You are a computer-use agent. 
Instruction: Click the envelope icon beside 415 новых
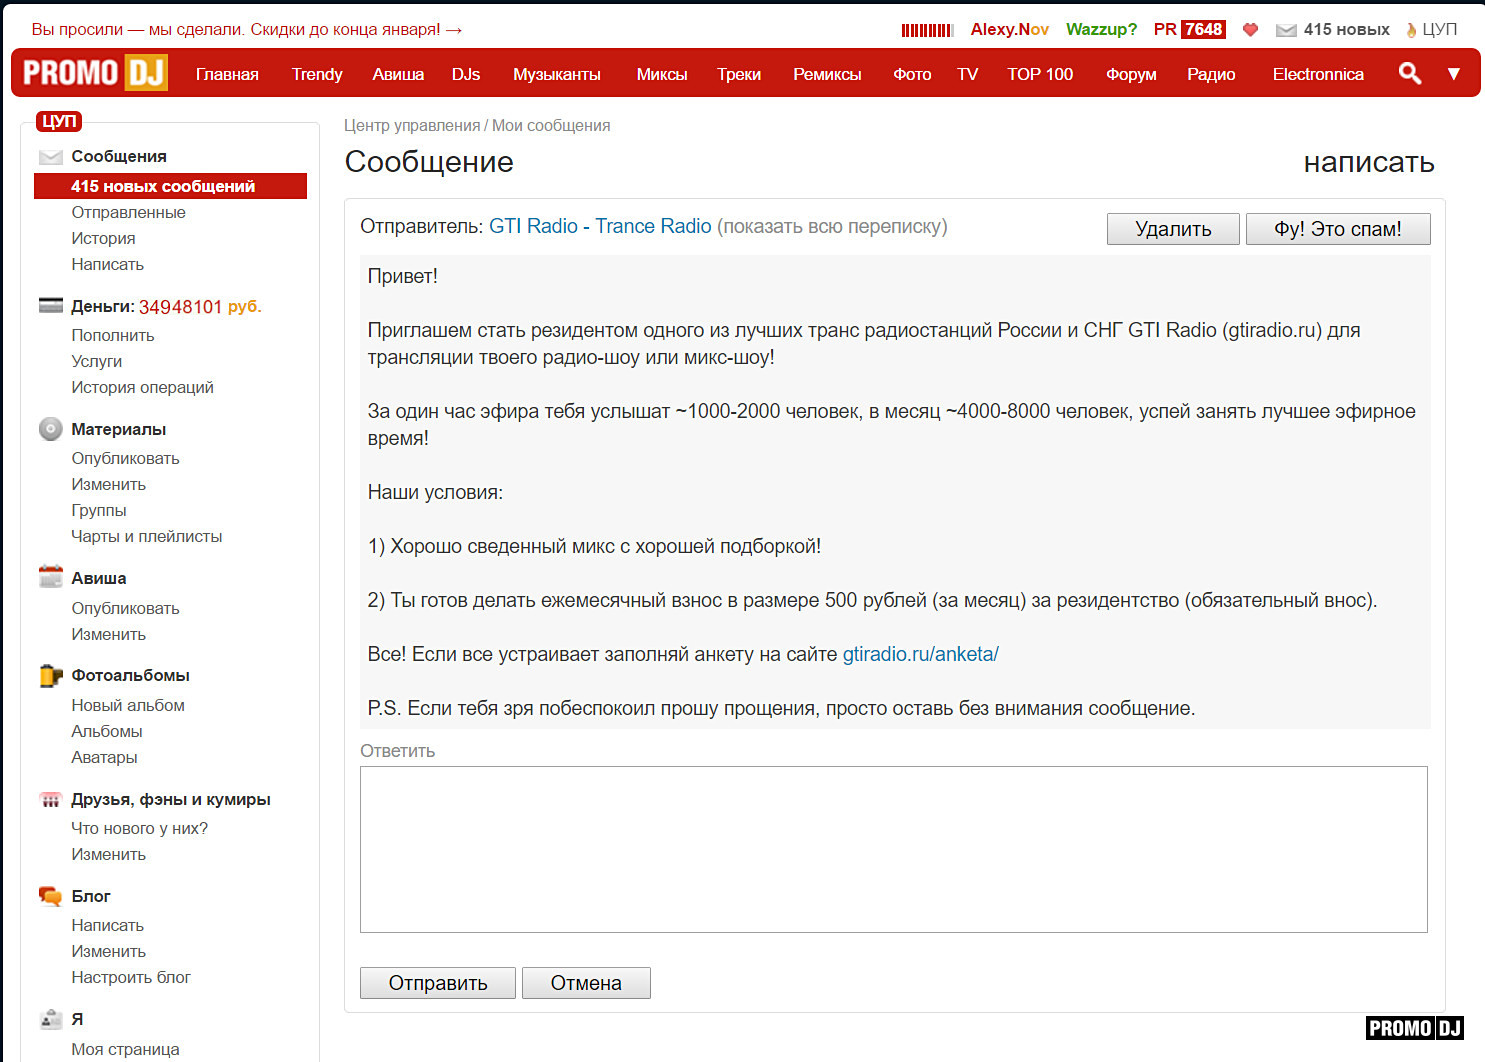1285,30
